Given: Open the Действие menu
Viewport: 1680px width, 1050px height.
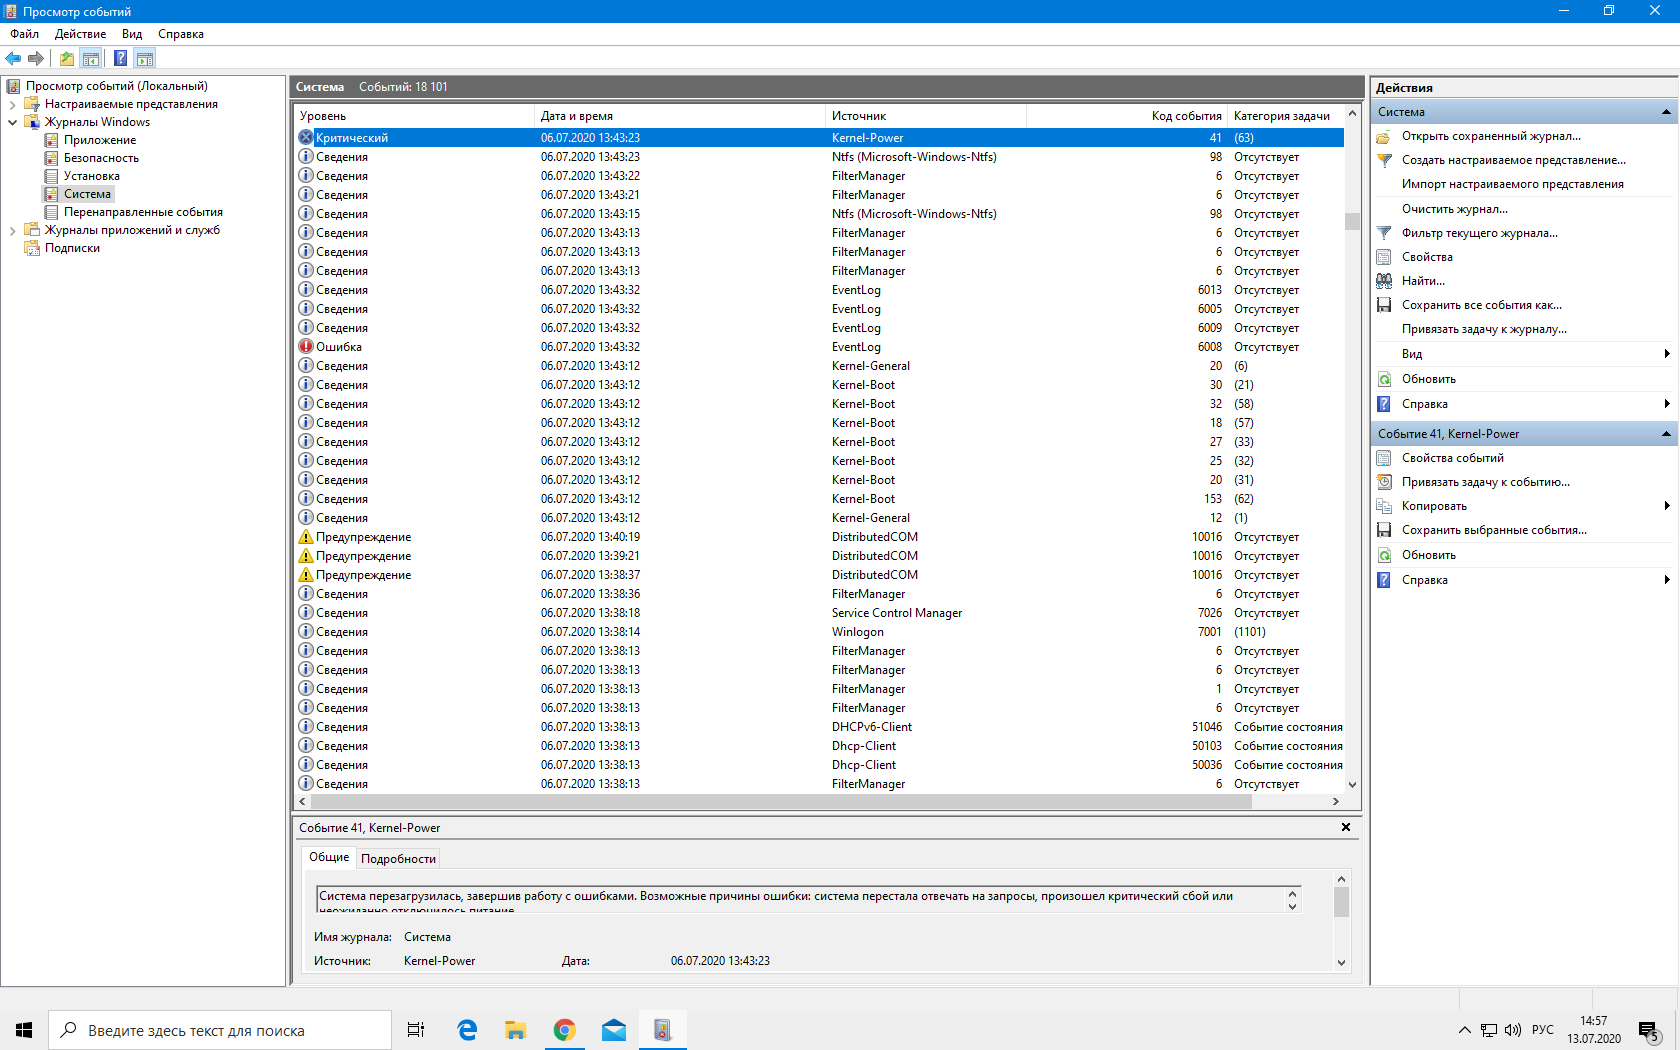Looking at the screenshot, I should [x=80, y=34].
